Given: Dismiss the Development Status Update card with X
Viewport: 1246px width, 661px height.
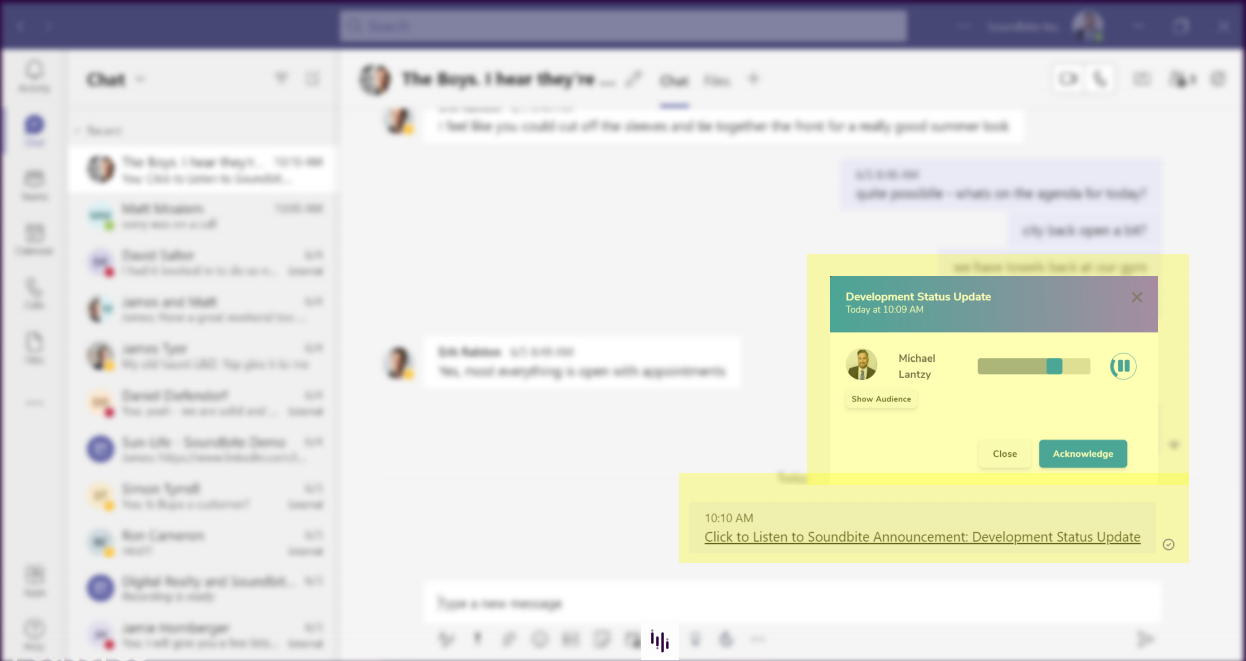Looking at the screenshot, I should pyautogui.click(x=1137, y=297).
